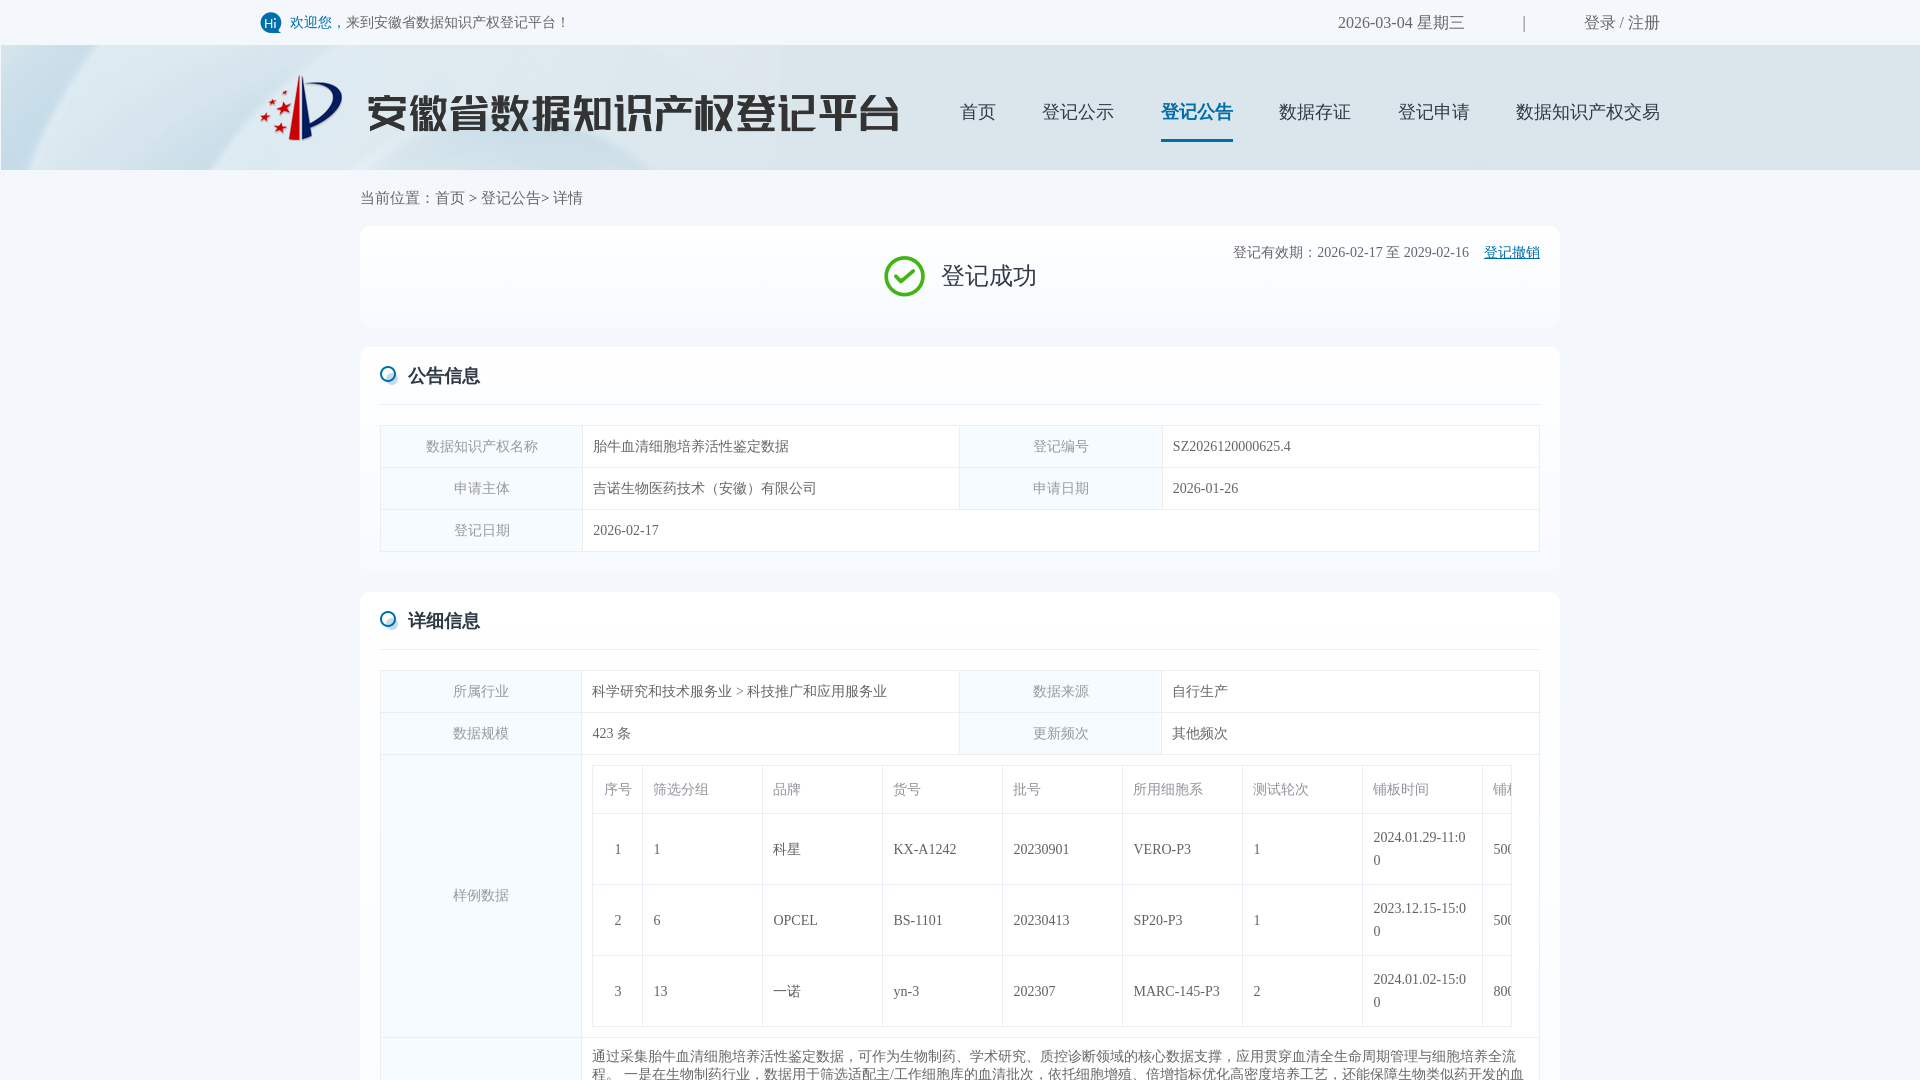Click cell line VERO-P3
Screen dimensions: 1920x1080
pos(1161,850)
